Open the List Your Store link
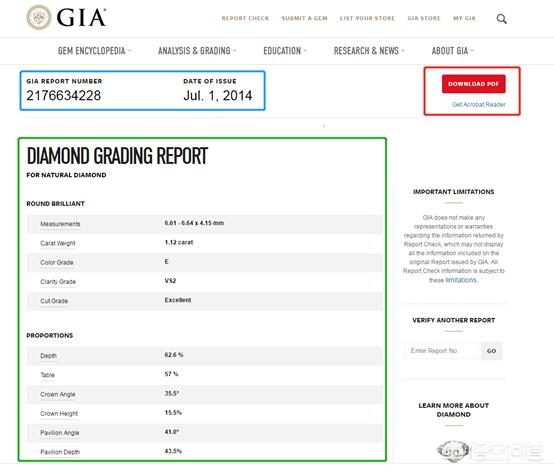Image resolution: width=554 pixels, height=471 pixels. [367, 18]
